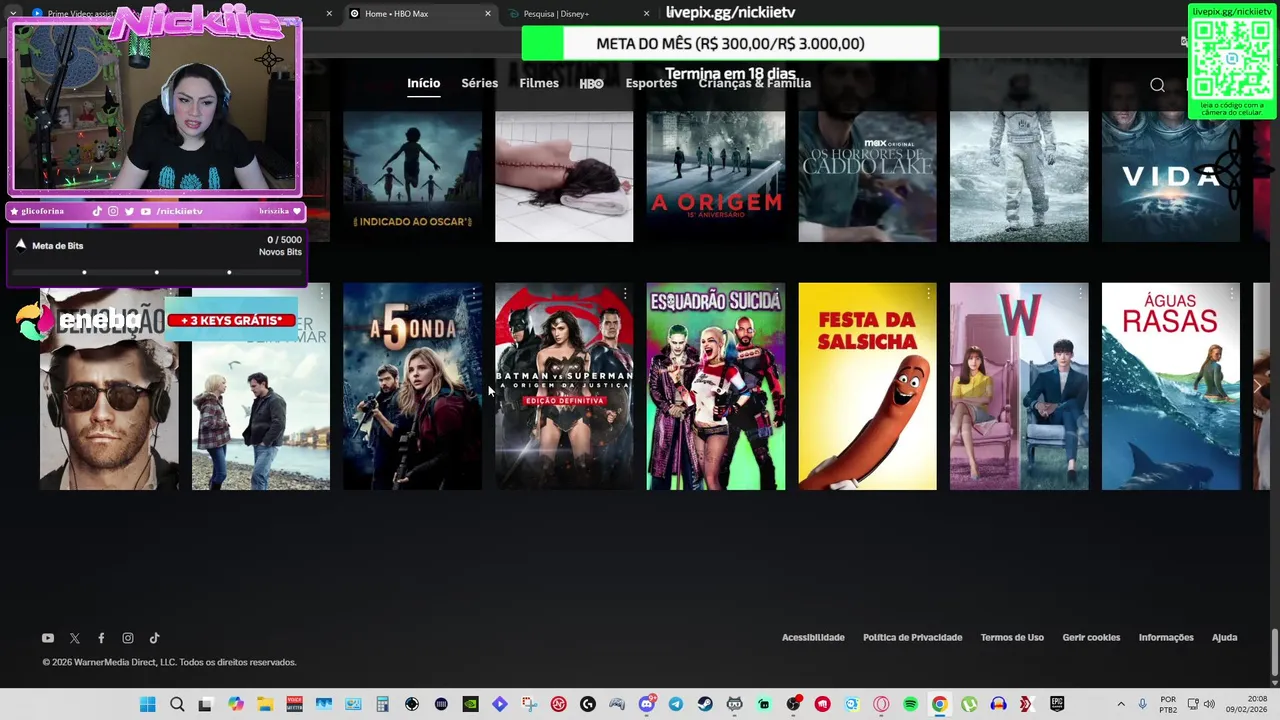The image size is (1280, 720).
Task: Open Águas Rasas poster
Action: tap(1171, 386)
